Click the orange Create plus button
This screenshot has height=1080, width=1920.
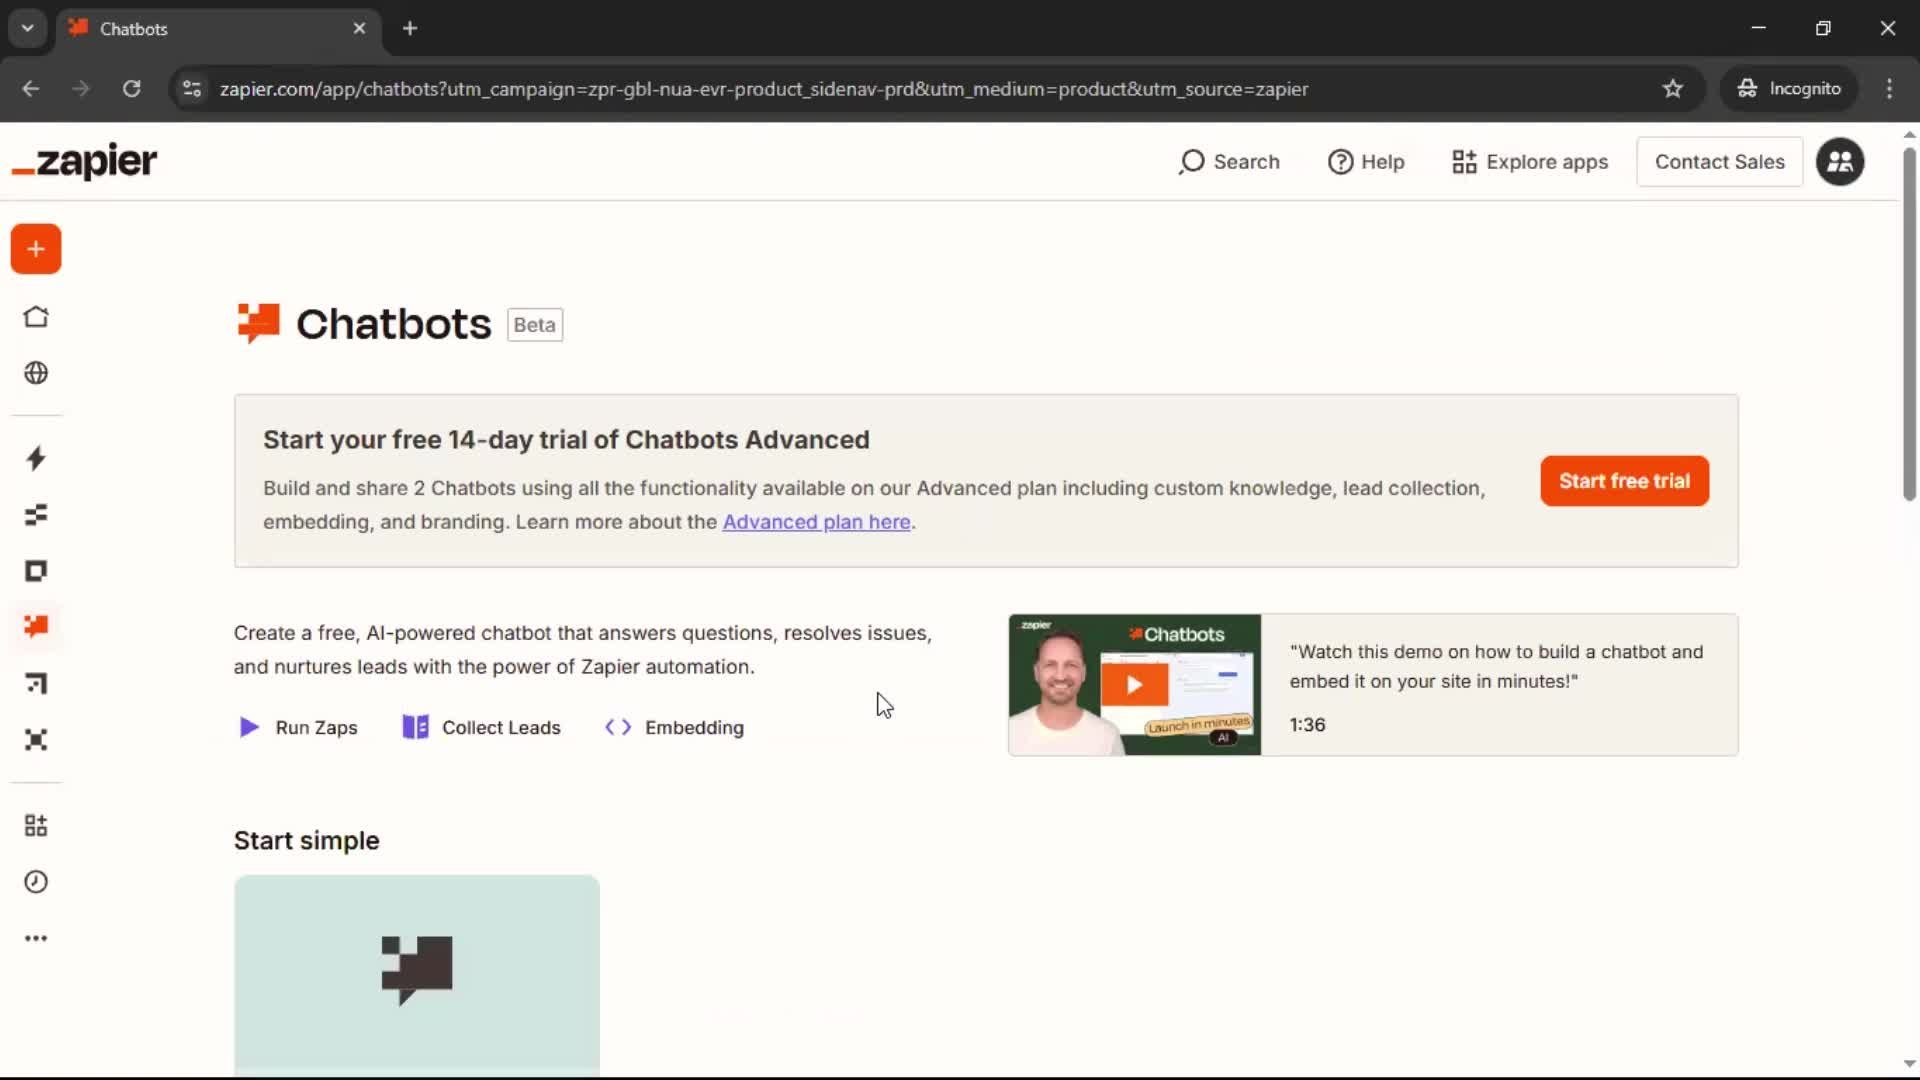coord(36,249)
